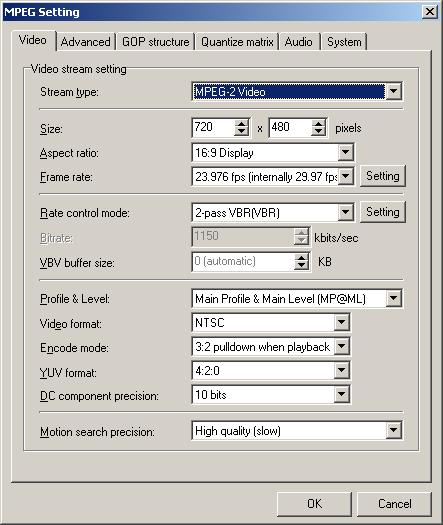Viewport: 443px width, 525px height.
Task: Open Rate control mode dropdown
Action: 346,212
